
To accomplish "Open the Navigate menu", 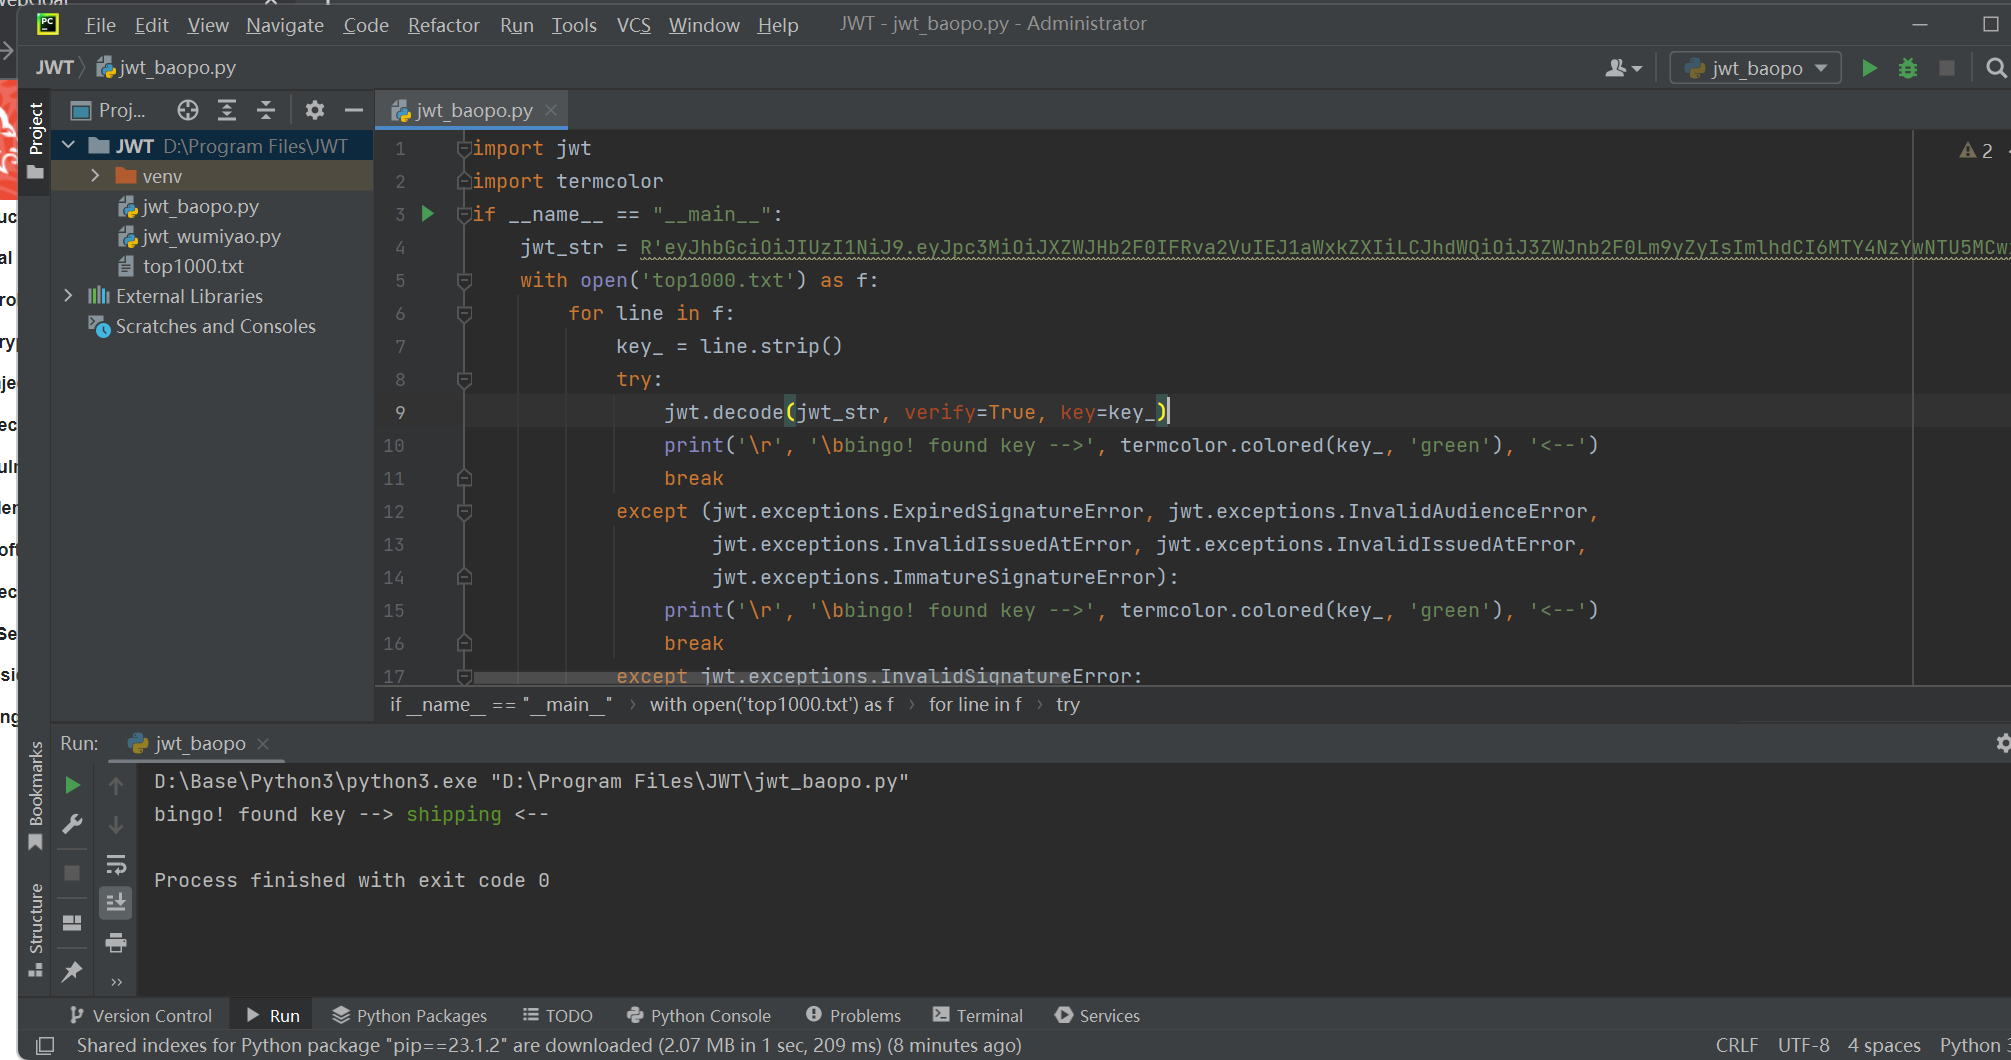I will tap(285, 25).
